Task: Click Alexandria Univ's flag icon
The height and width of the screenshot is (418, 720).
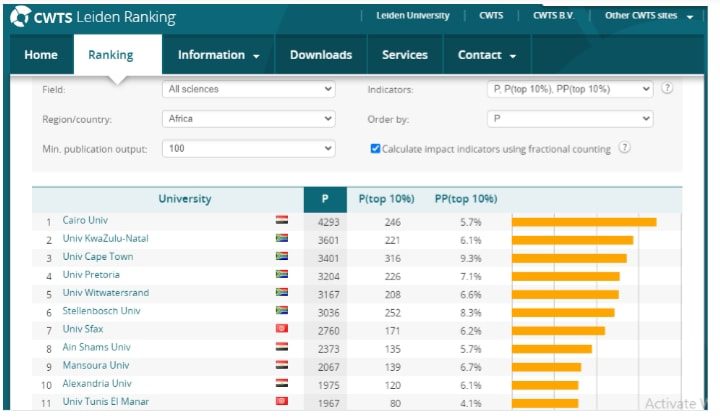Action: pos(282,383)
